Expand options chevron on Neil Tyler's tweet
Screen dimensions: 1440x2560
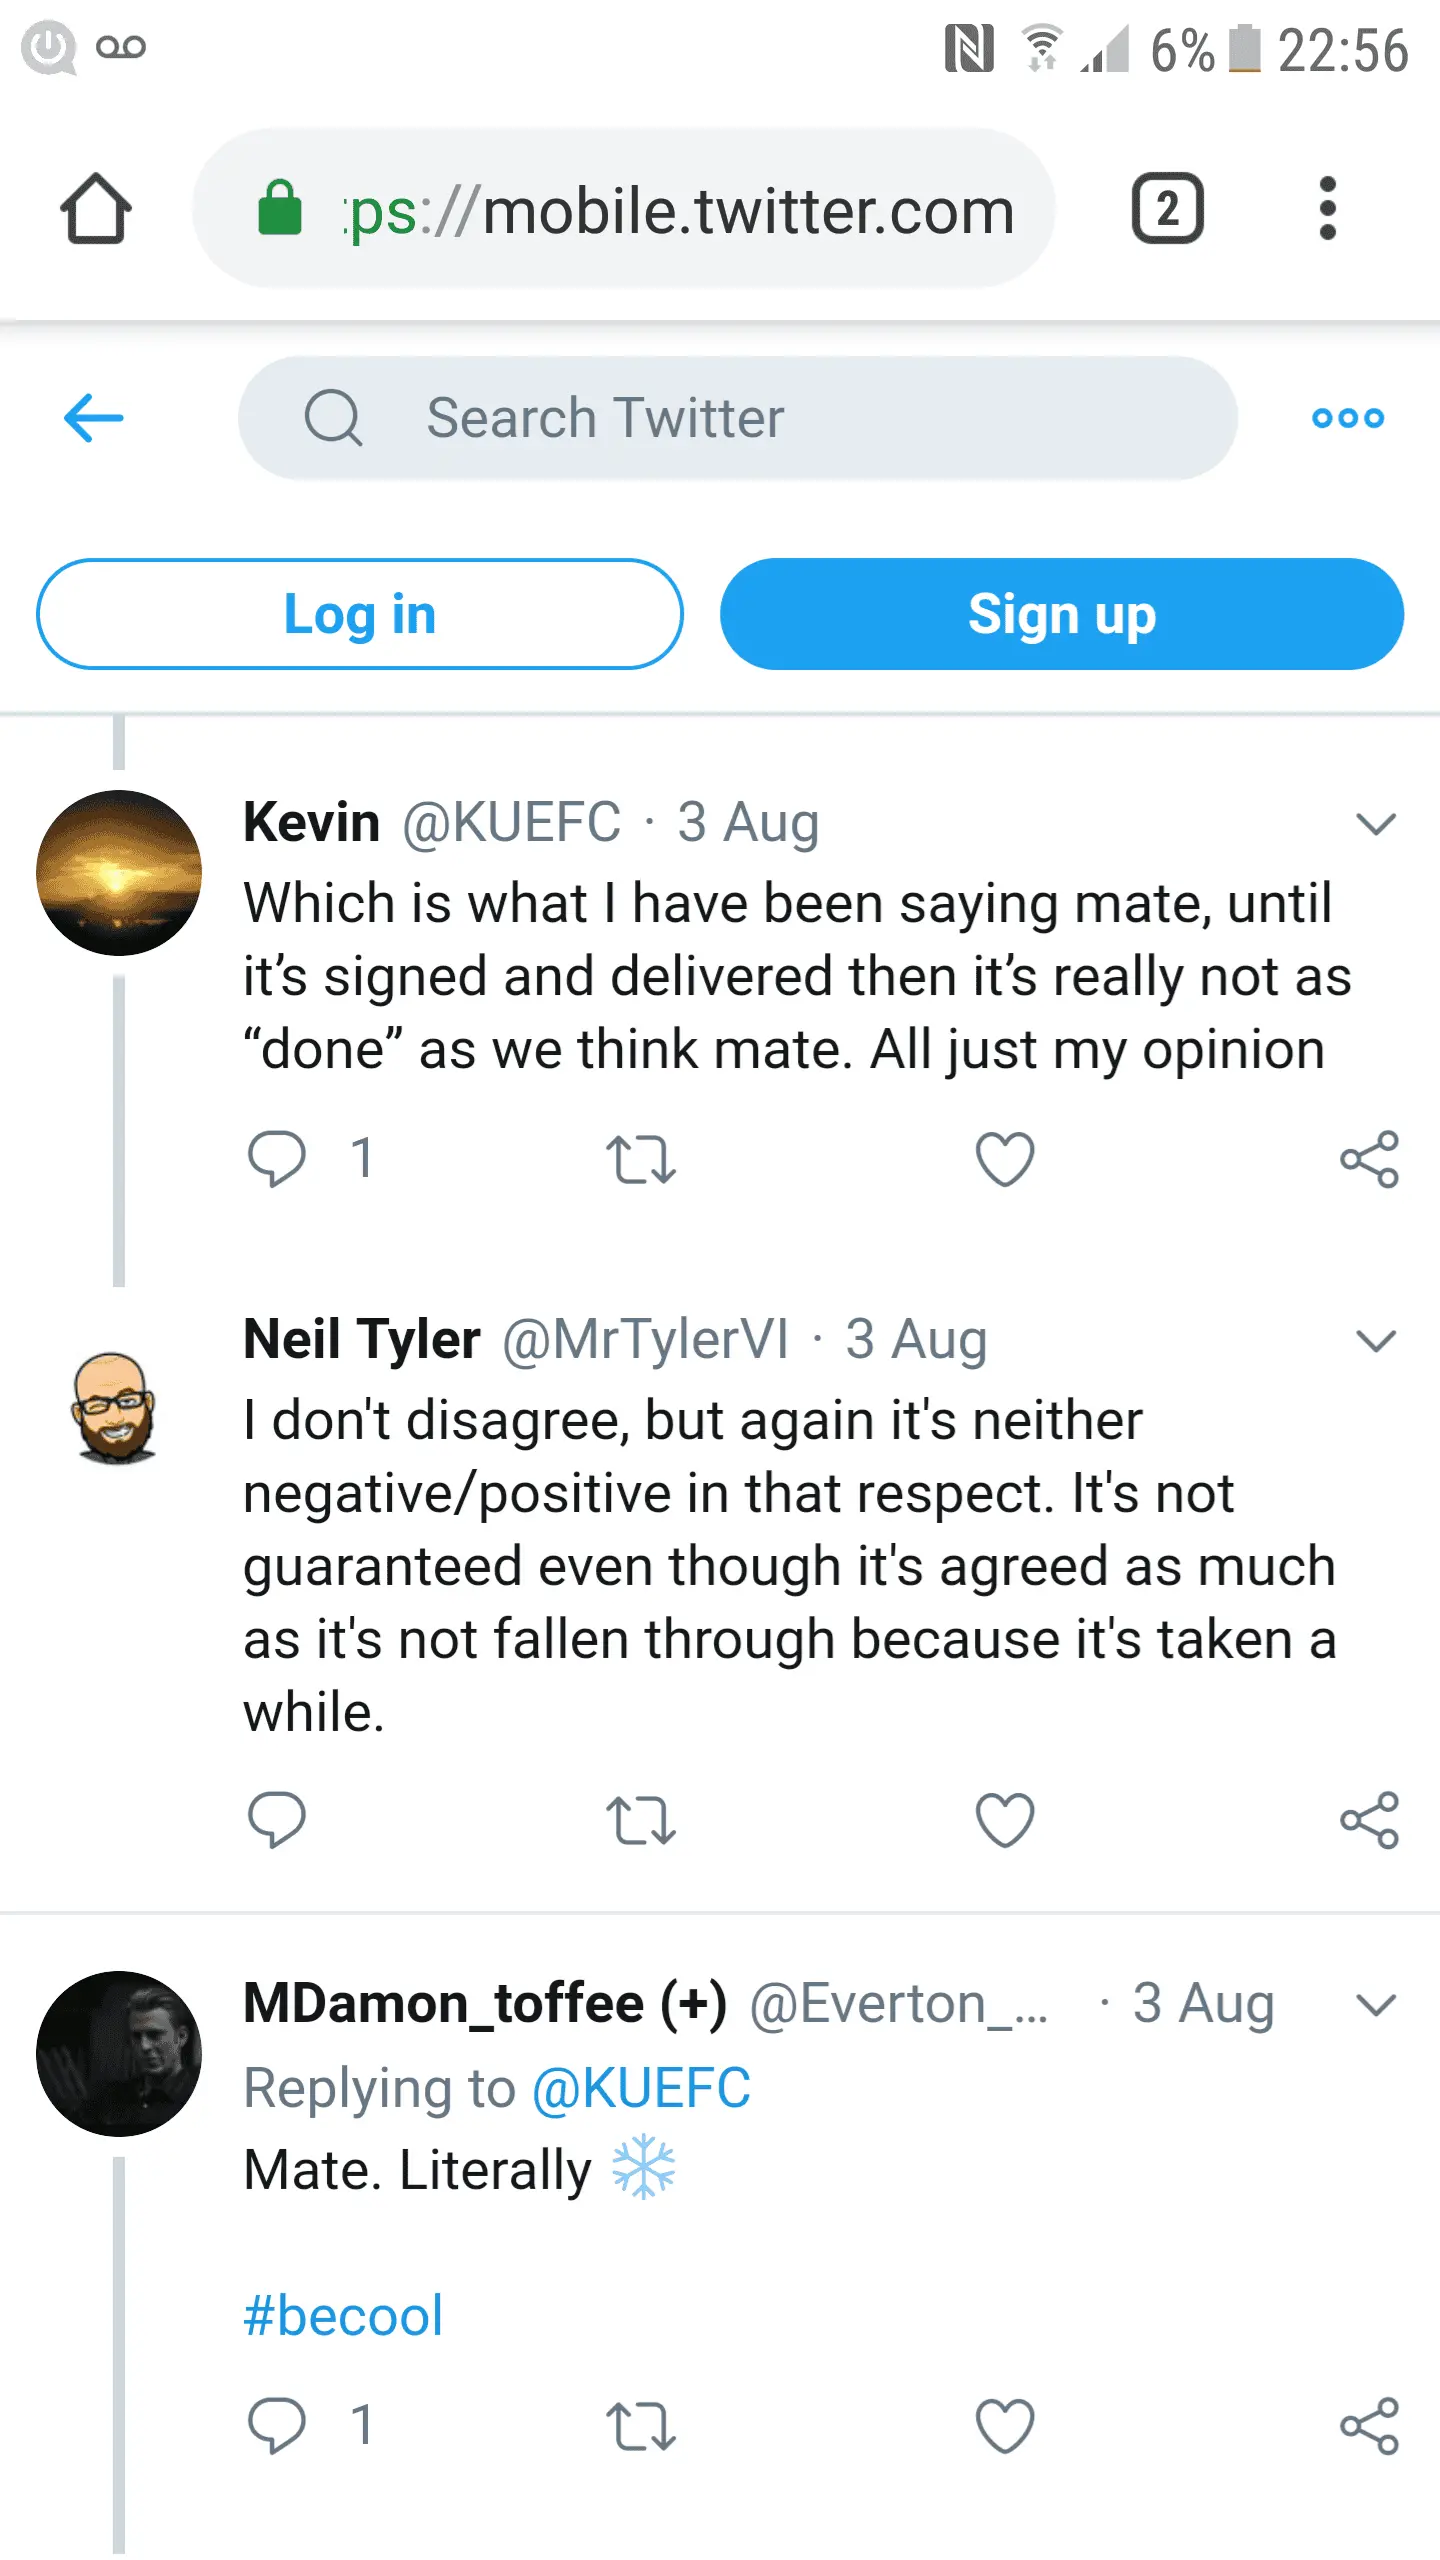tap(1376, 1340)
